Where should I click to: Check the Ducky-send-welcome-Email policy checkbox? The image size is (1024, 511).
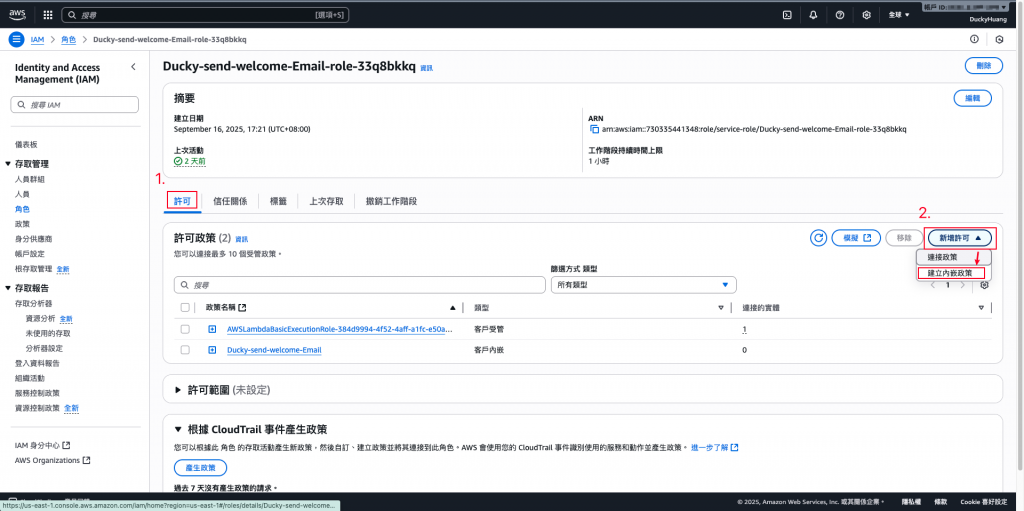[185, 350]
